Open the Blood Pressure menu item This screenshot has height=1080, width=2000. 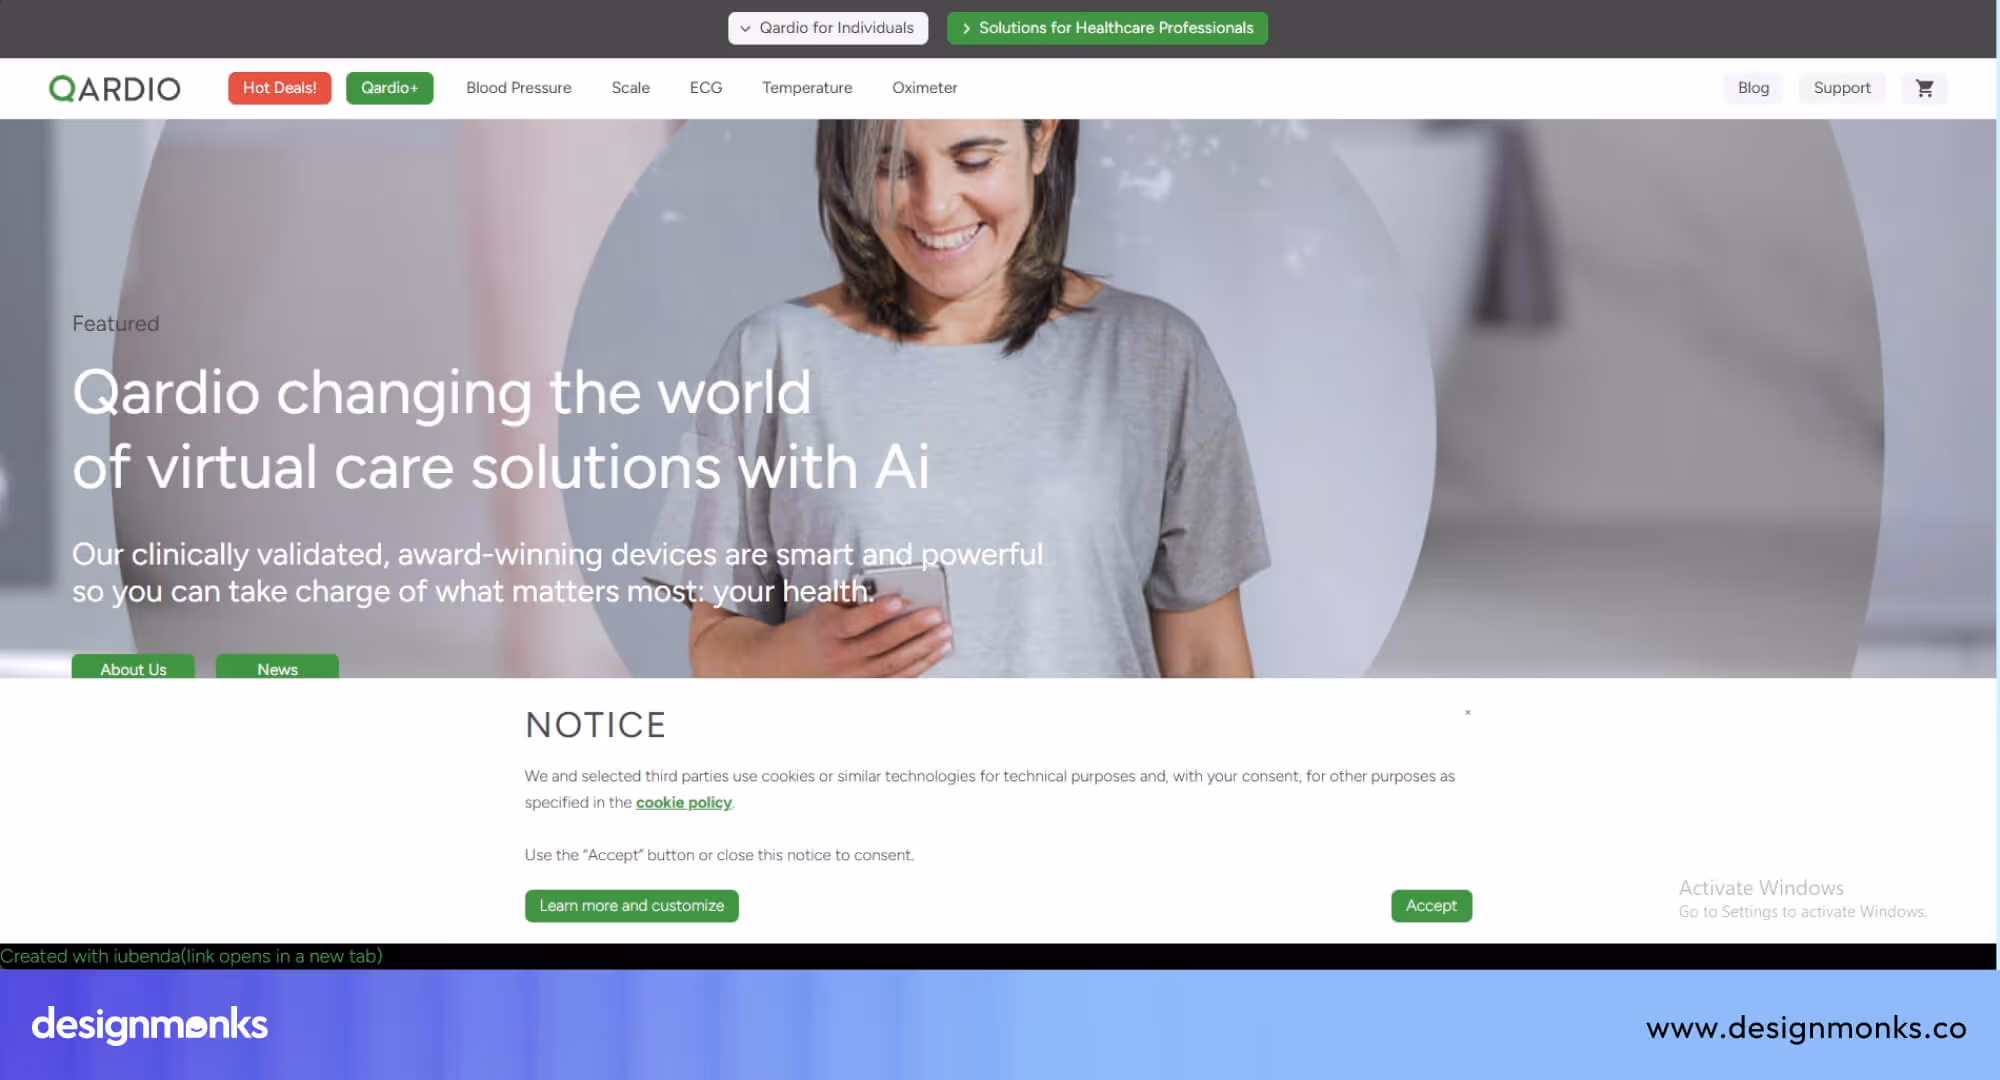[x=519, y=88]
